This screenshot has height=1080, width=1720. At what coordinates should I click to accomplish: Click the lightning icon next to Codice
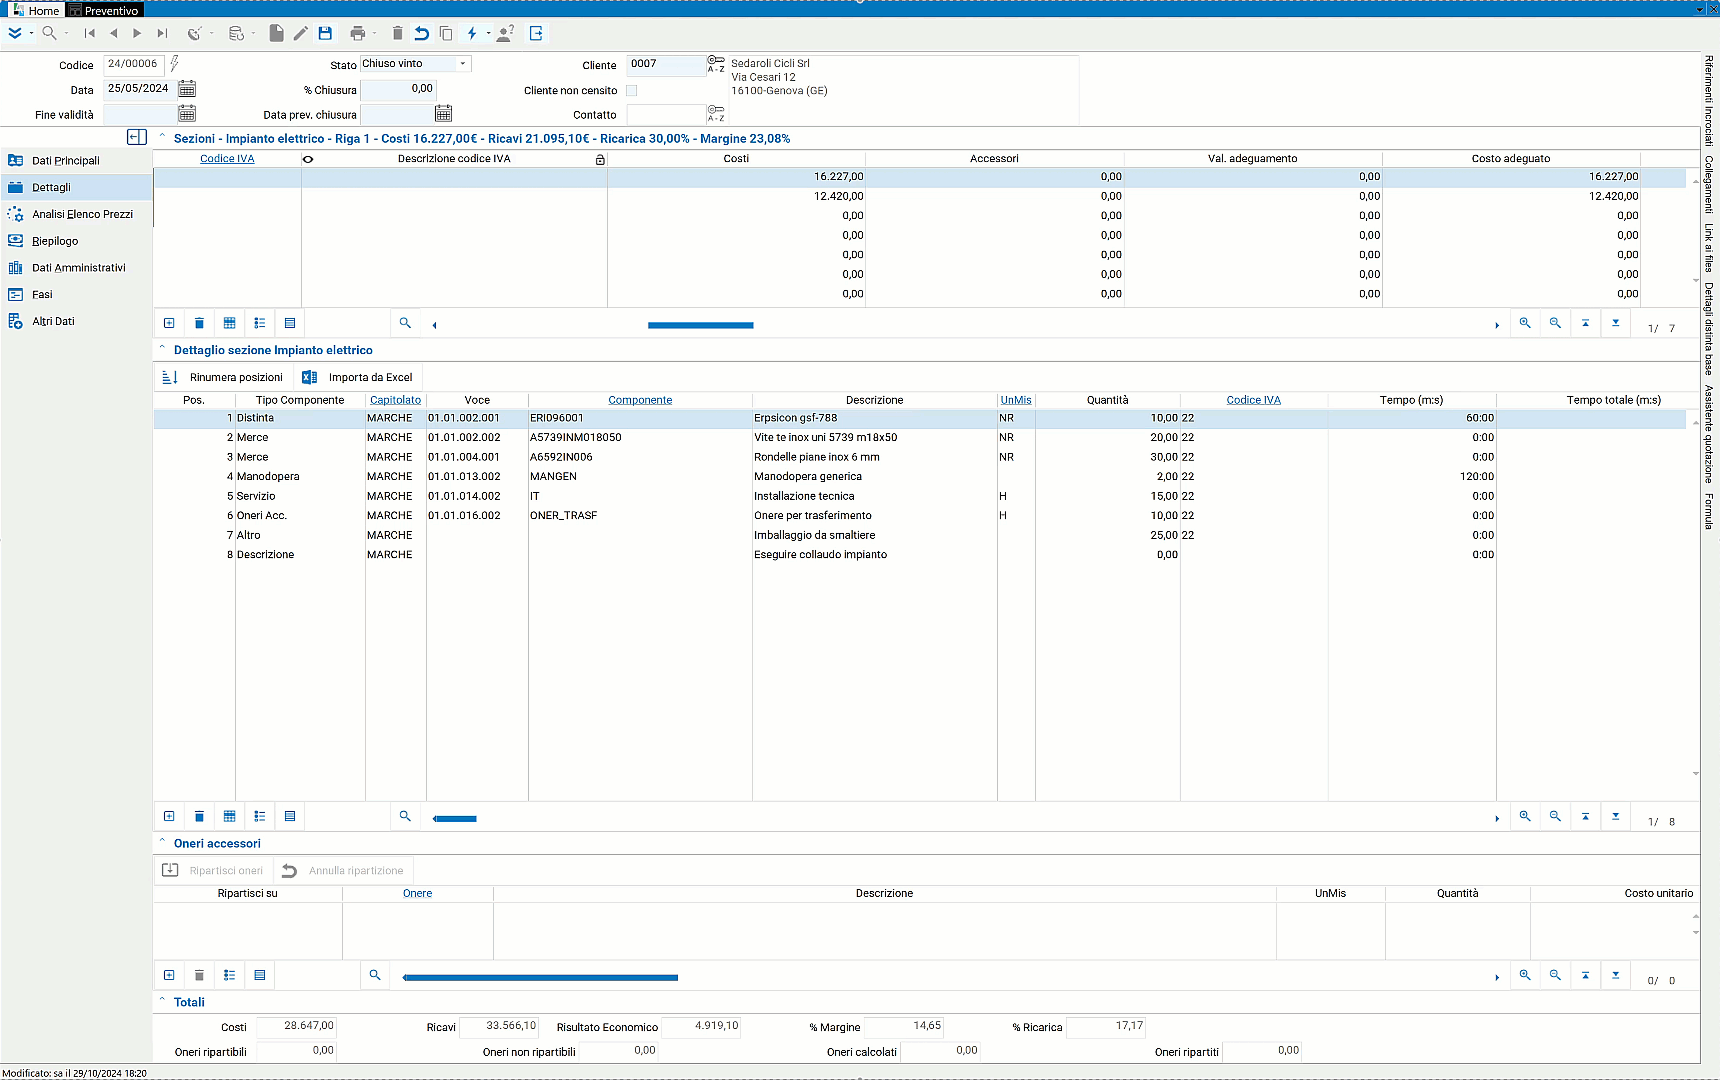[x=174, y=64]
